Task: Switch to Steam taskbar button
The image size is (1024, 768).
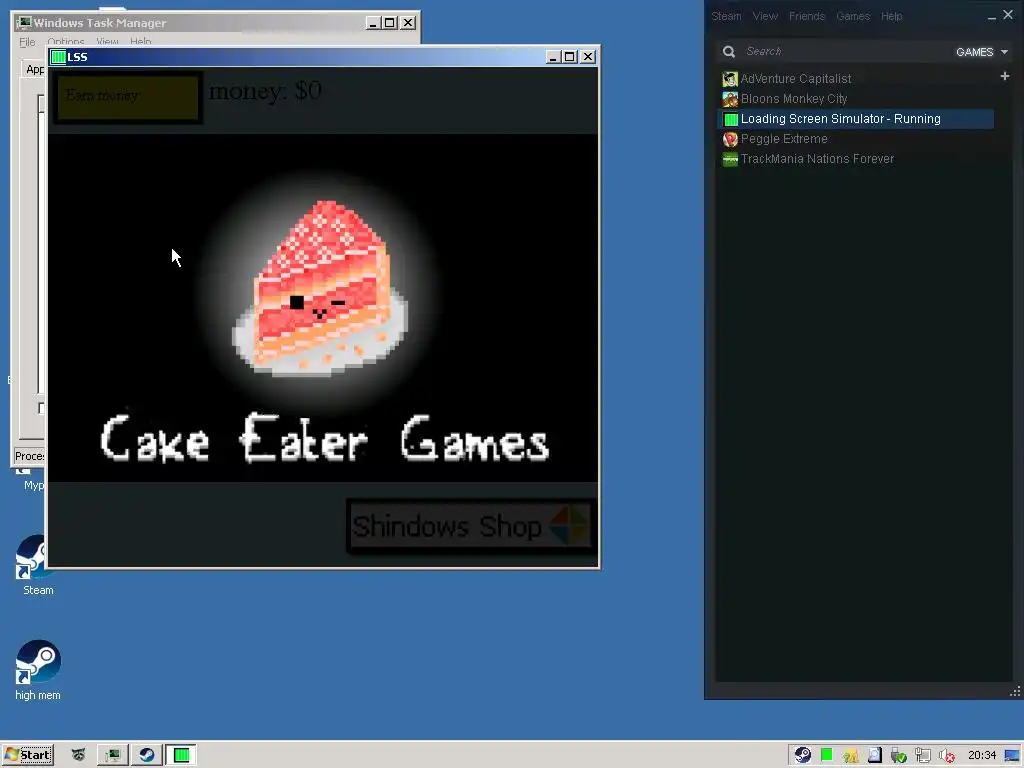Action: pyautogui.click(x=147, y=755)
